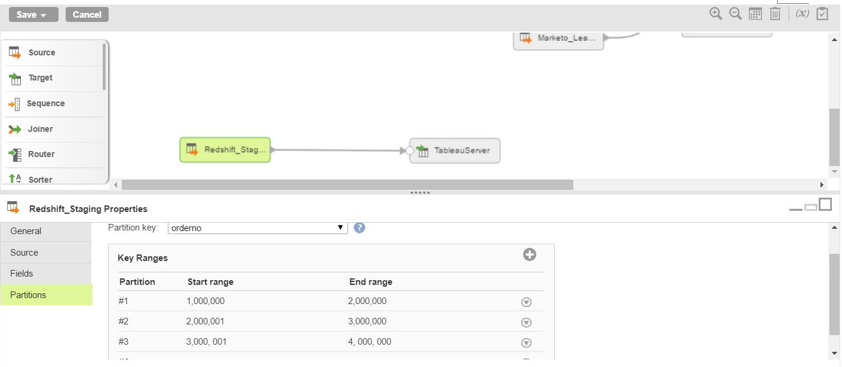Select the Target transformation in palette
The height and width of the screenshot is (367, 842).
54,78
